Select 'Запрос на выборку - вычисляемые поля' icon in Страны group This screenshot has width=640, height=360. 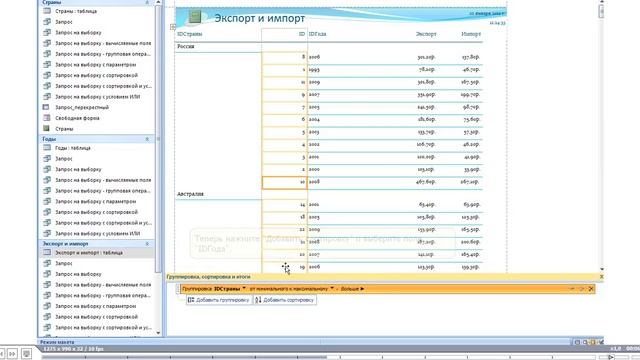(47, 43)
